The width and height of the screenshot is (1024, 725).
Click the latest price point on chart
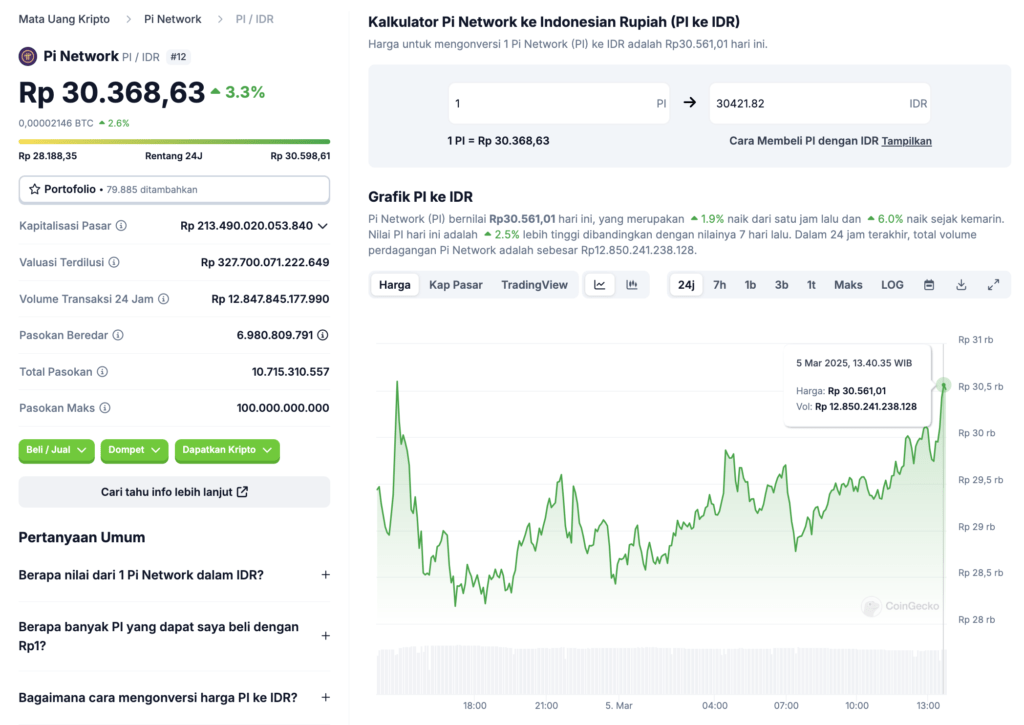point(943,385)
